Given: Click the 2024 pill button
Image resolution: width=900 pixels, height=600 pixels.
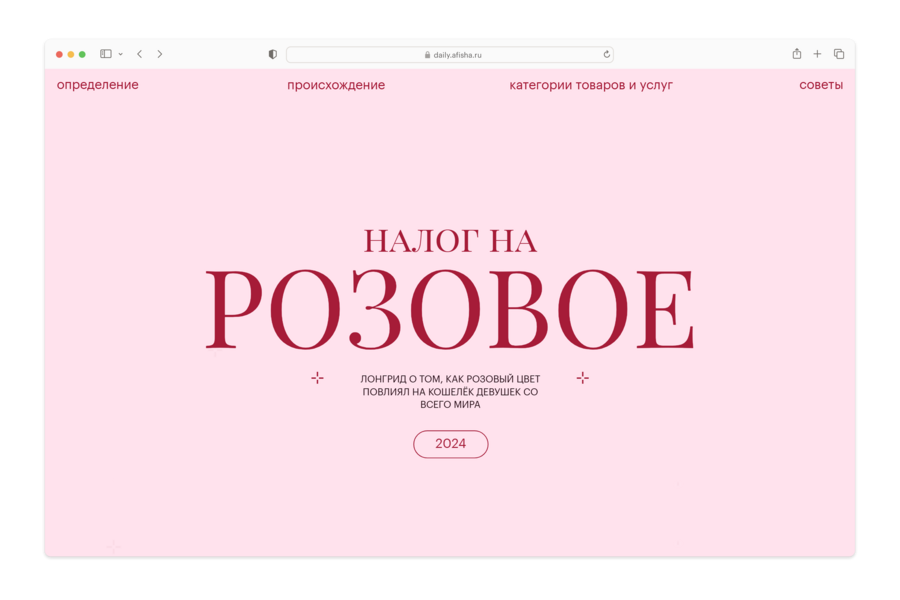Looking at the screenshot, I should tap(451, 444).
